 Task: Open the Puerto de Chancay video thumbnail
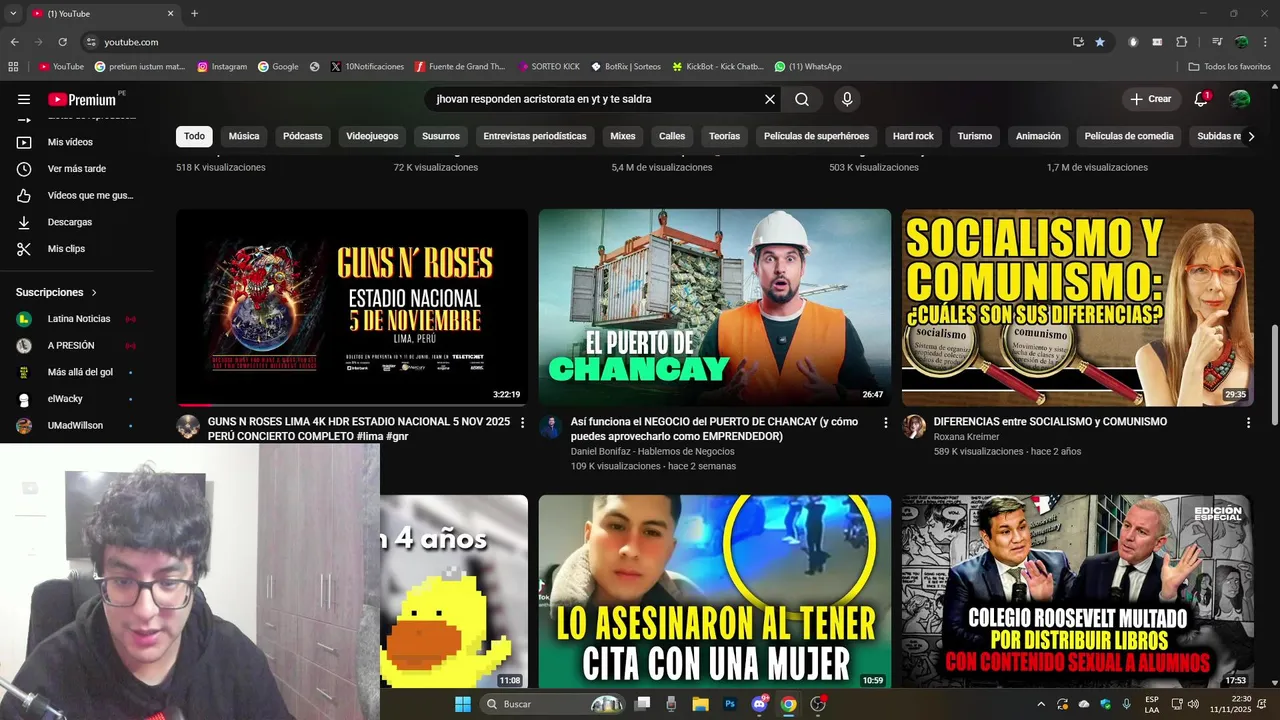coord(715,307)
